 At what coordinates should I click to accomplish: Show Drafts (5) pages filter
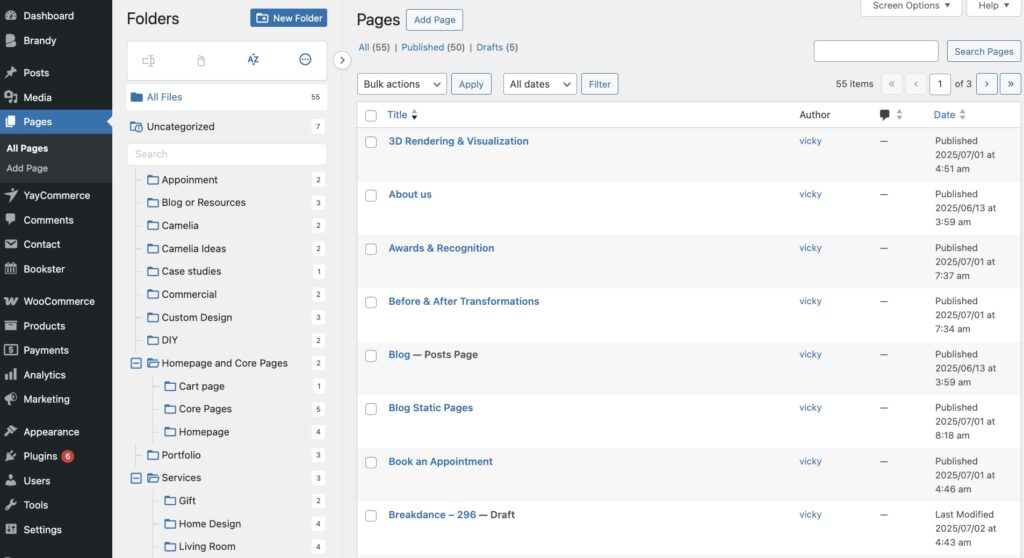(497, 47)
